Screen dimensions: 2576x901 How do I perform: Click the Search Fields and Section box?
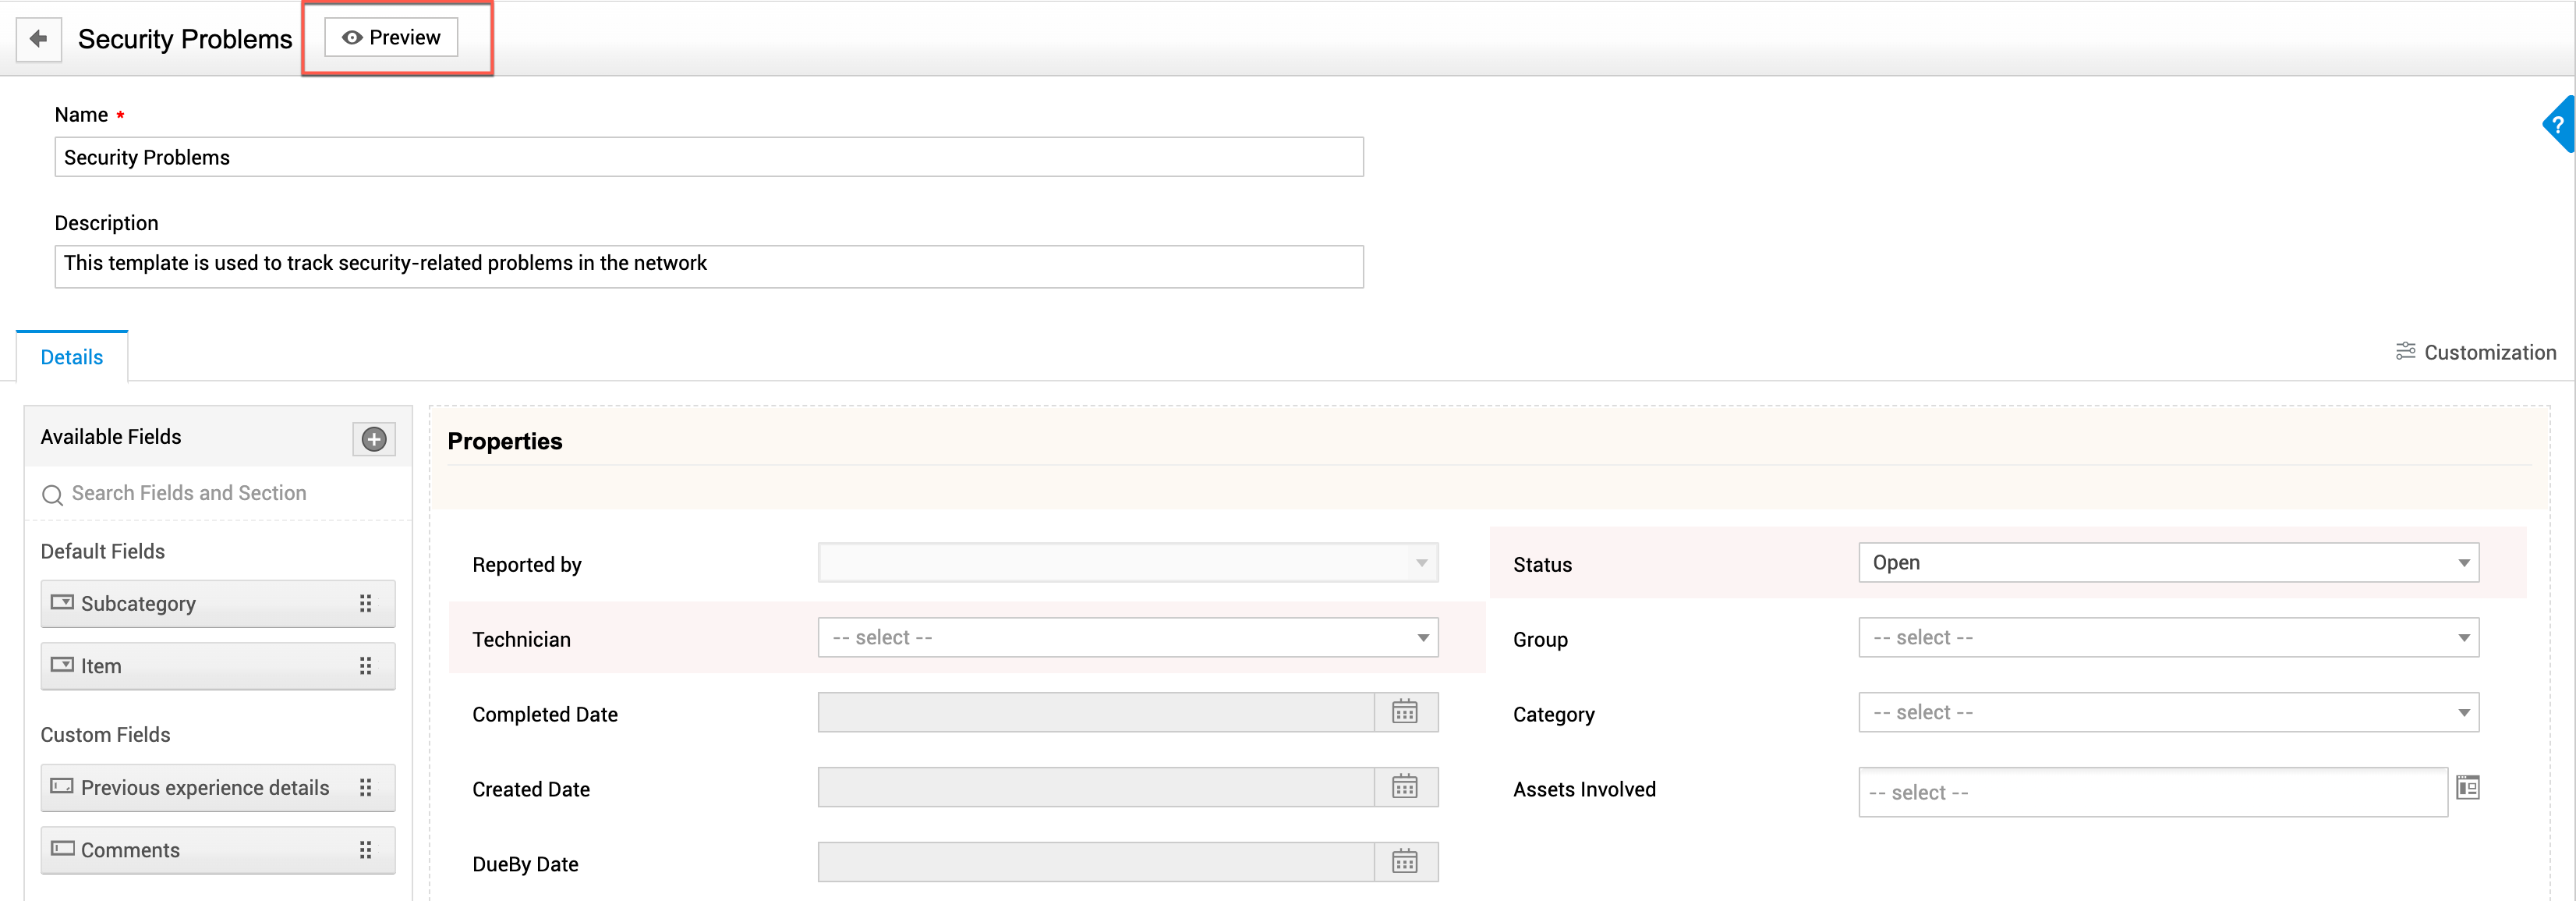pyautogui.click(x=218, y=493)
